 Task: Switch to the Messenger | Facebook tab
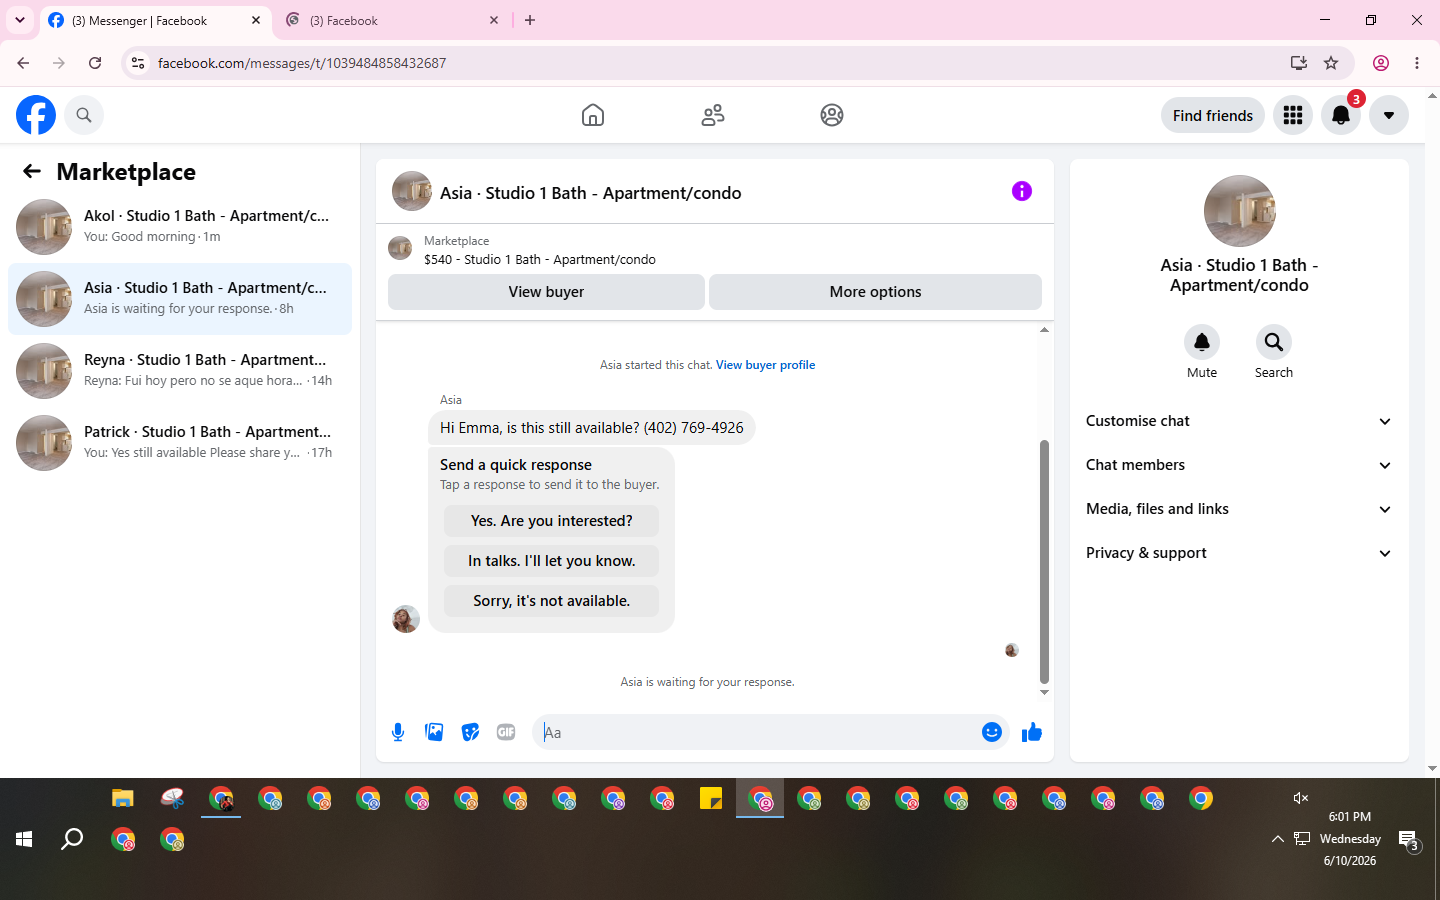155,20
